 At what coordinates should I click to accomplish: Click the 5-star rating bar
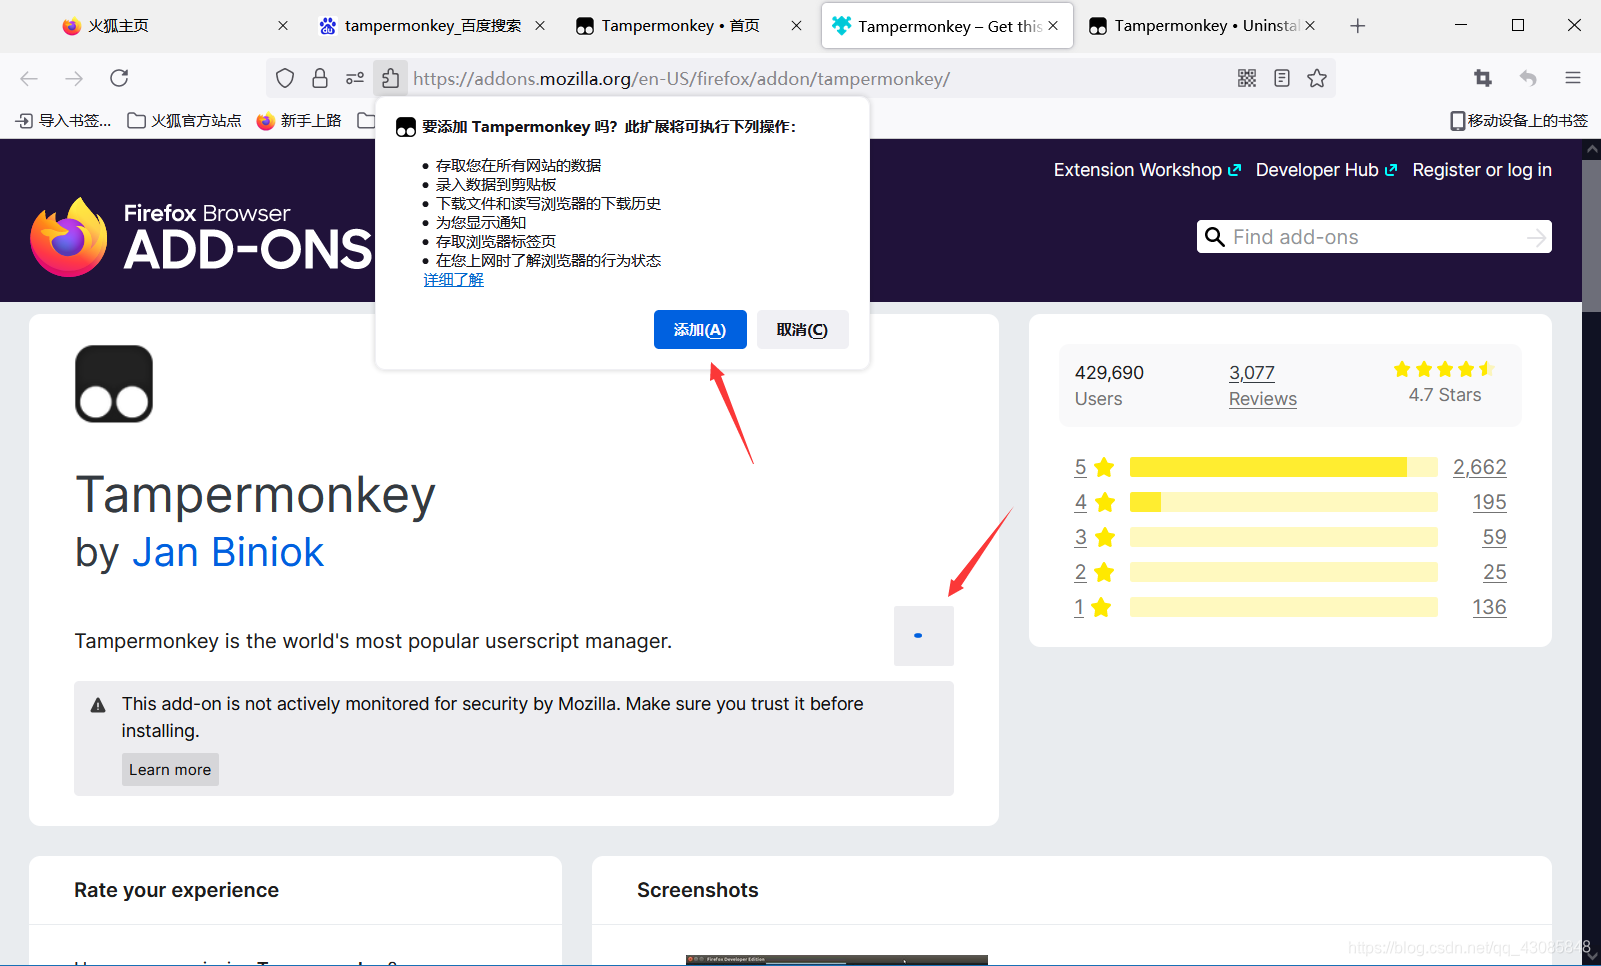pos(1284,467)
